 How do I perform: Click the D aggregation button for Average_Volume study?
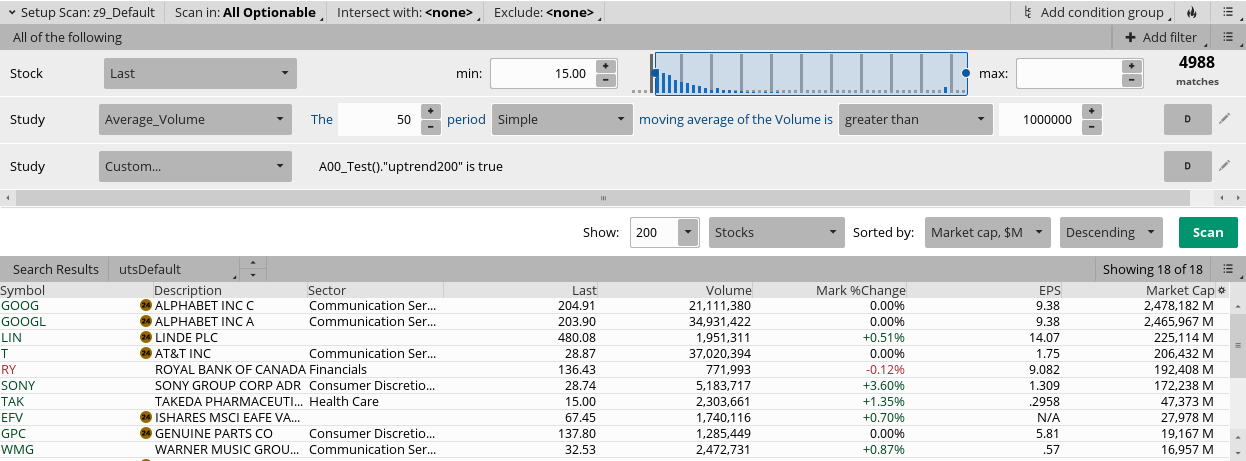tap(1188, 119)
